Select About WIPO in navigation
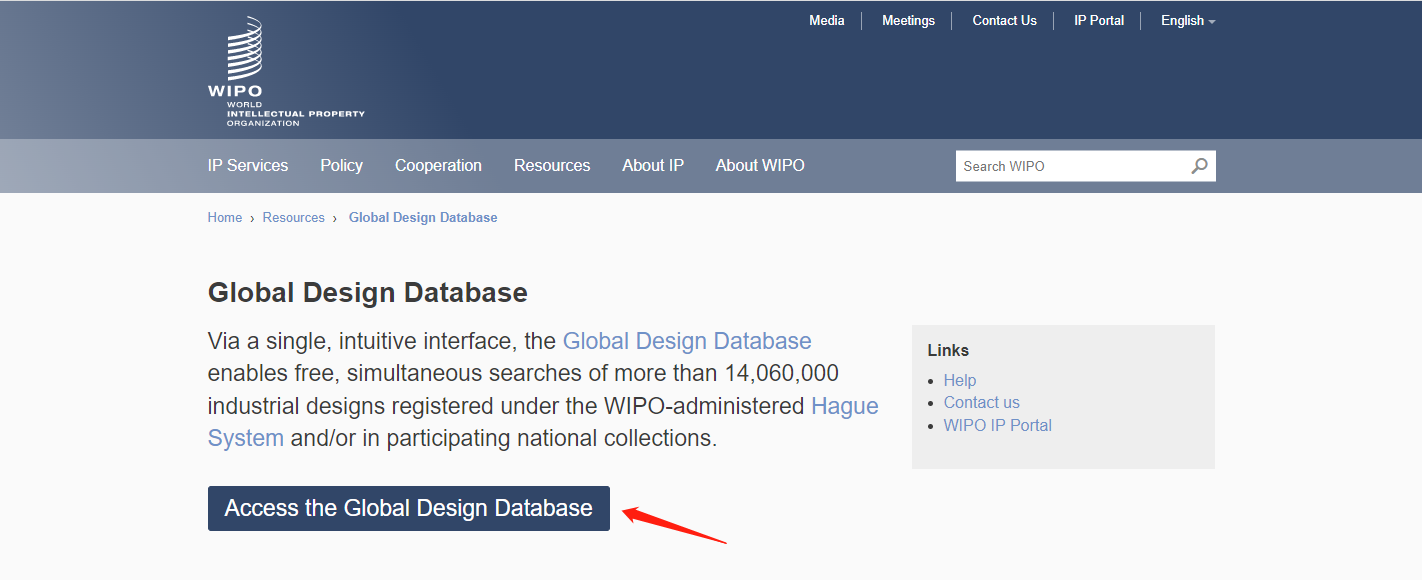This screenshot has width=1422, height=580. [760, 166]
